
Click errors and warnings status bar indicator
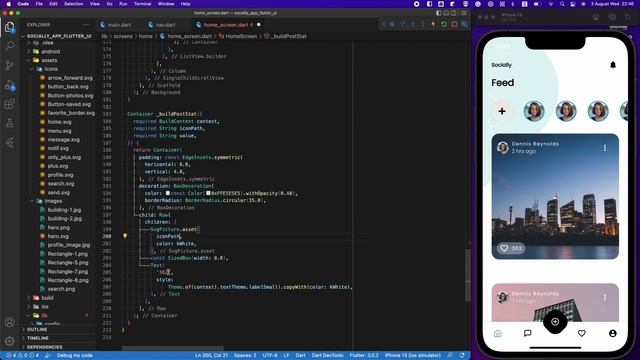(x=22, y=356)
